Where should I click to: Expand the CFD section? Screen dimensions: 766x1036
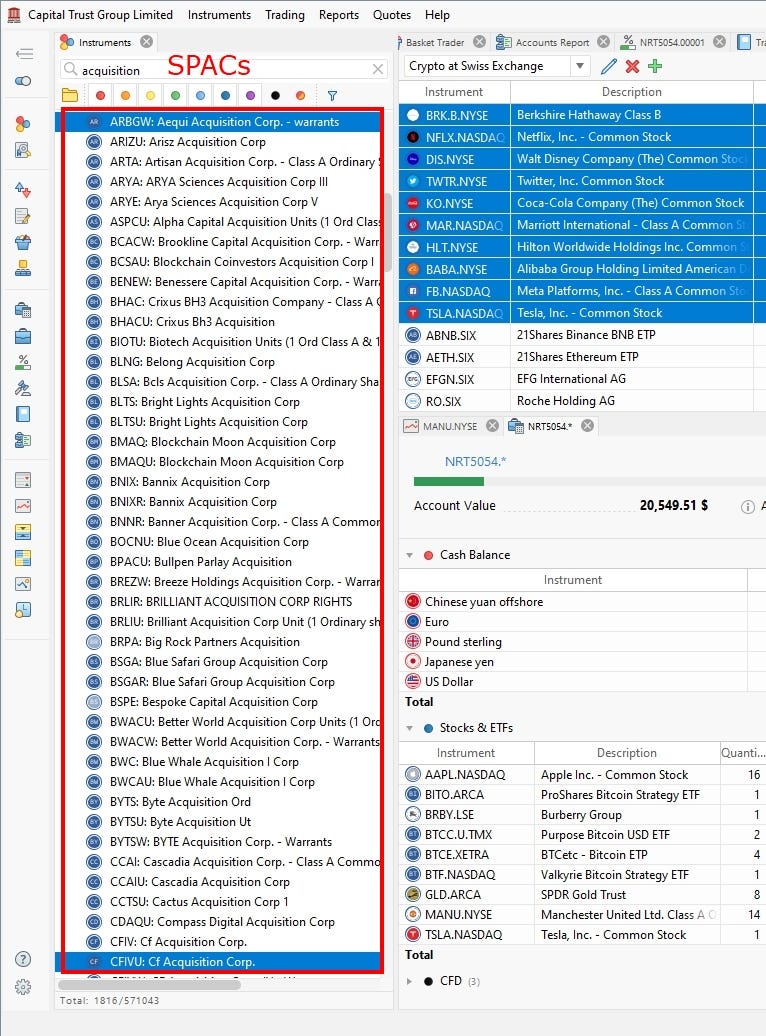coord(409,981)
